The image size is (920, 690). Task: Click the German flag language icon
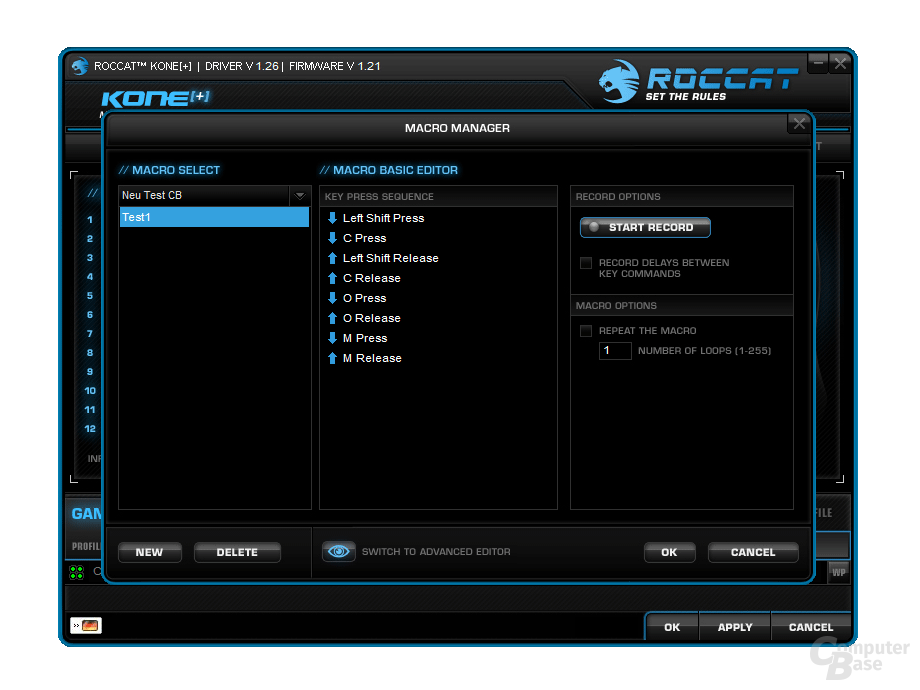point(86,625)
